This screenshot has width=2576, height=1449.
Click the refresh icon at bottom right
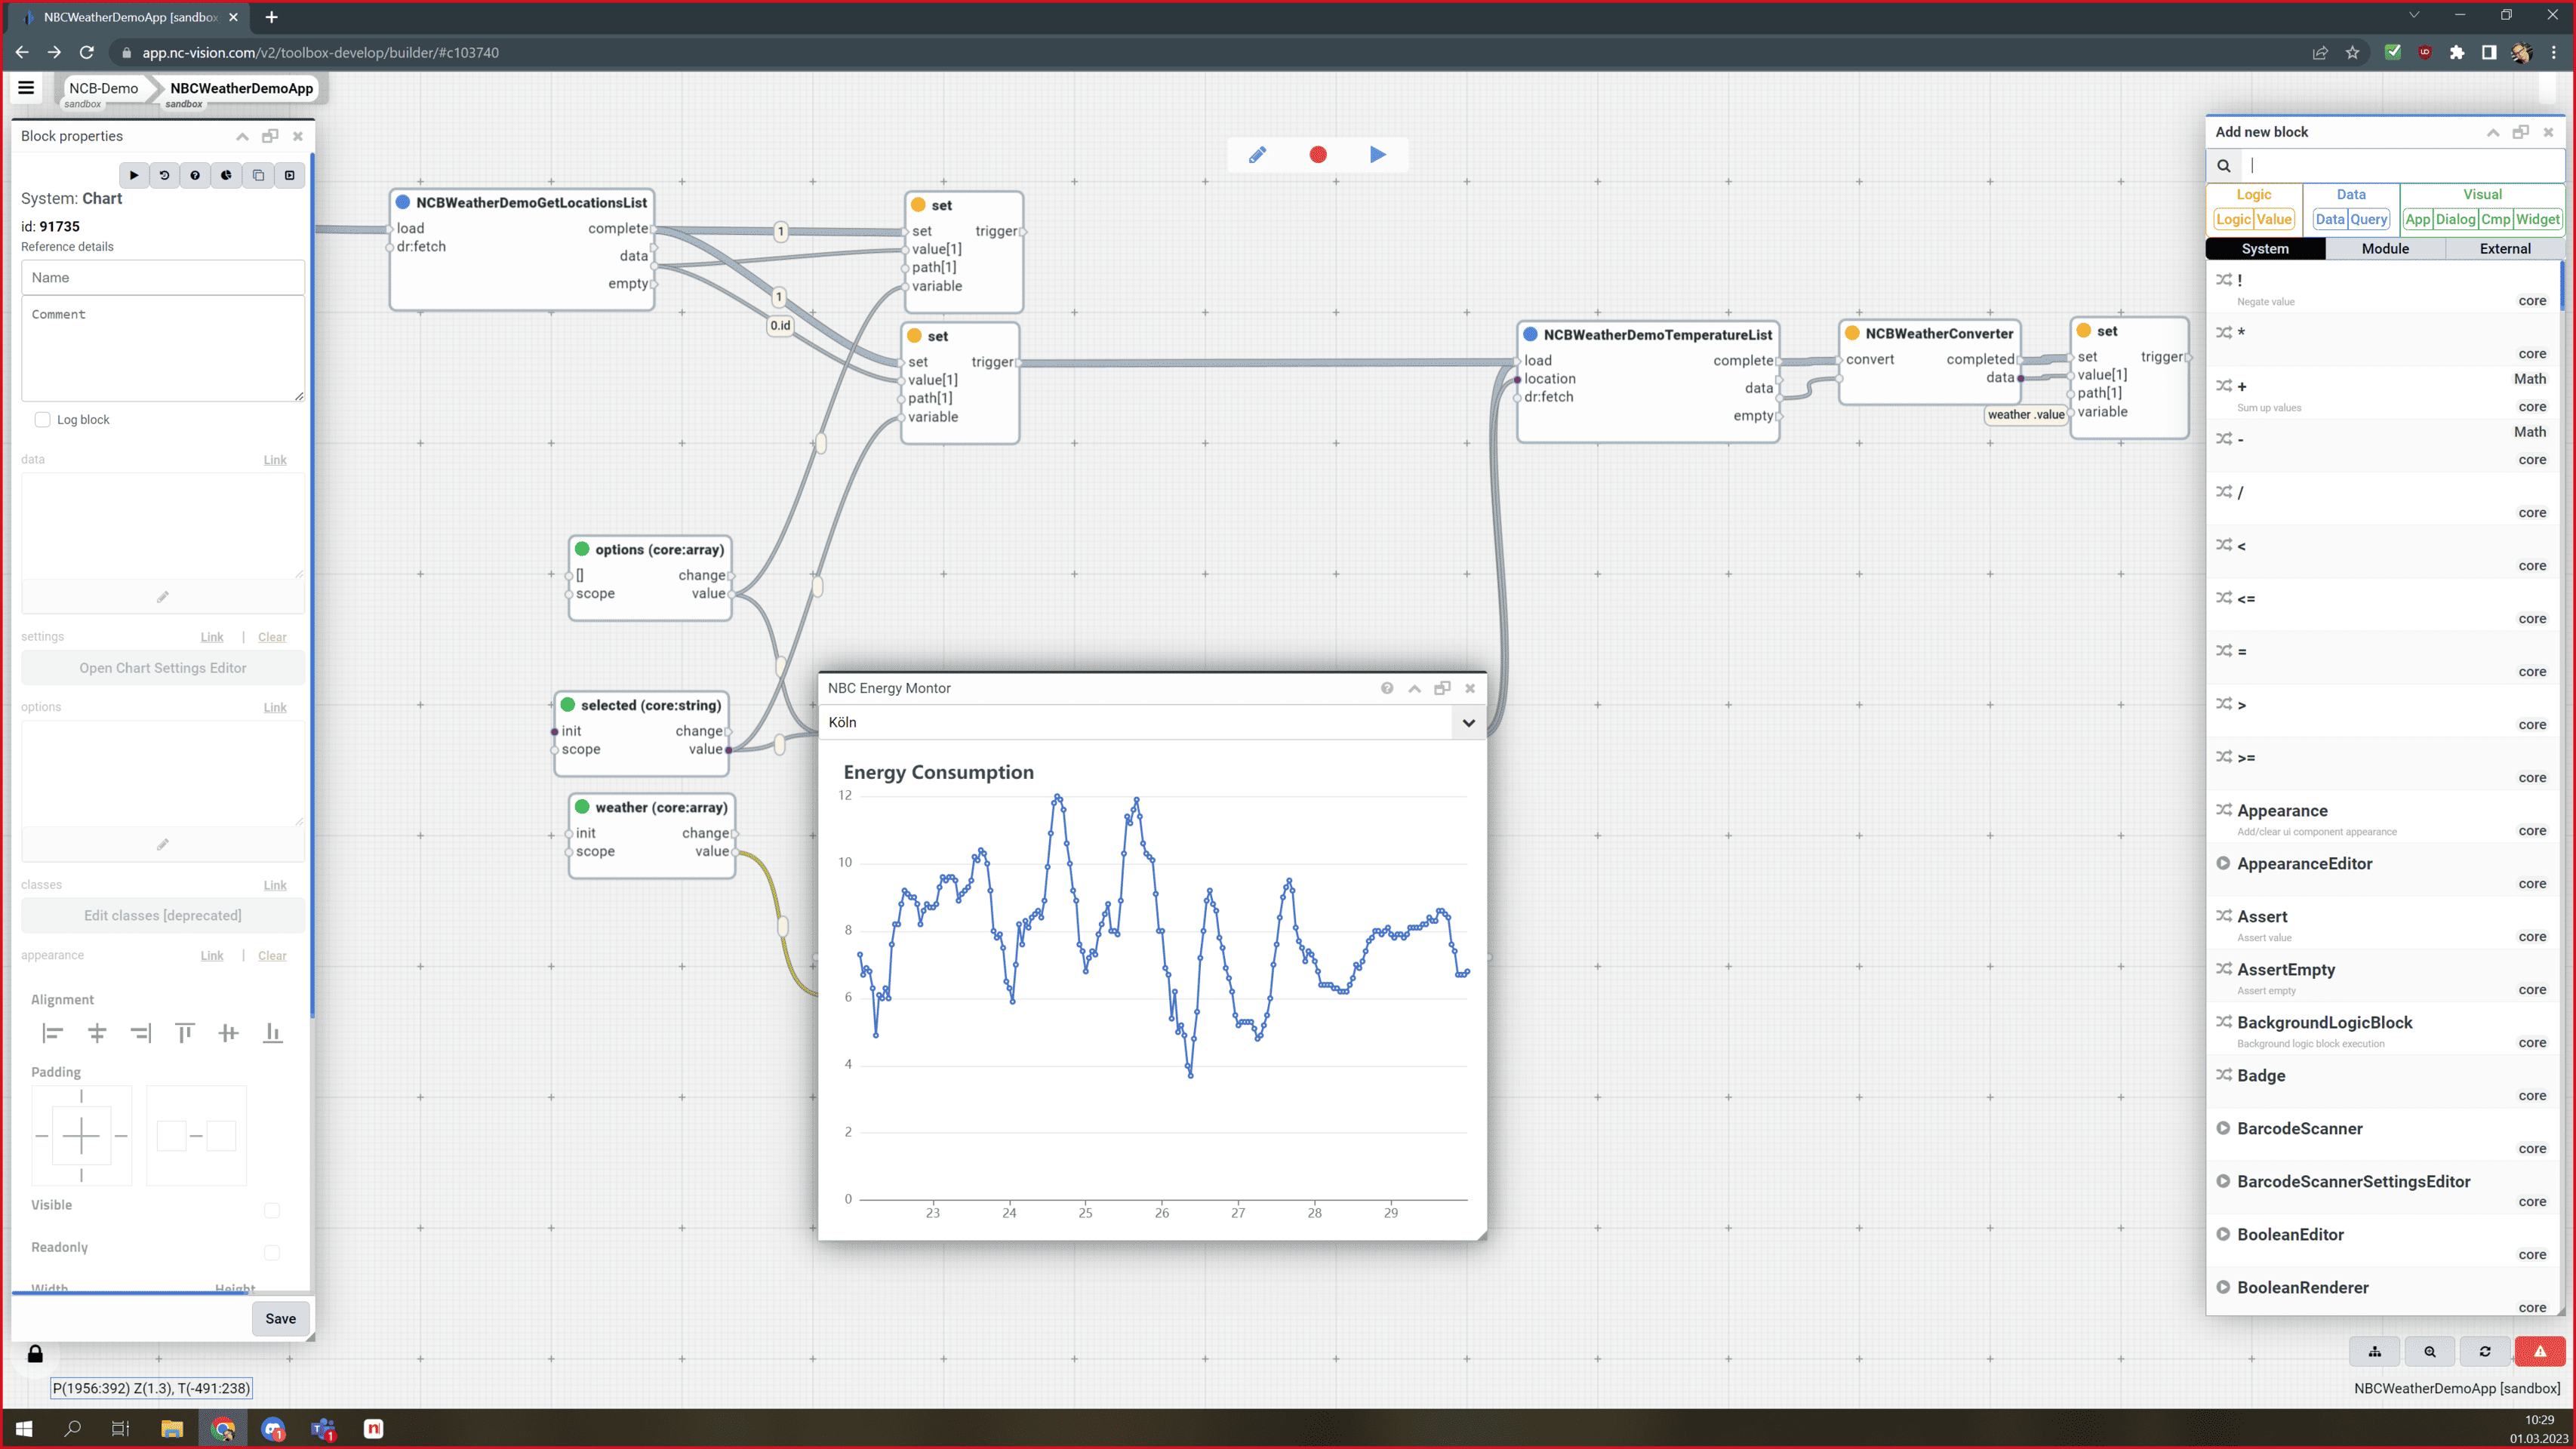(2485, 1351)
